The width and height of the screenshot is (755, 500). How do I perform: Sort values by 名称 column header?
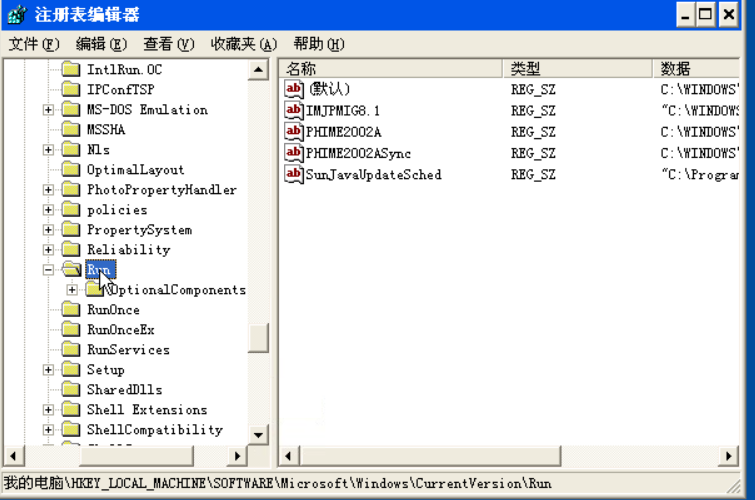(x=391, y=68)
